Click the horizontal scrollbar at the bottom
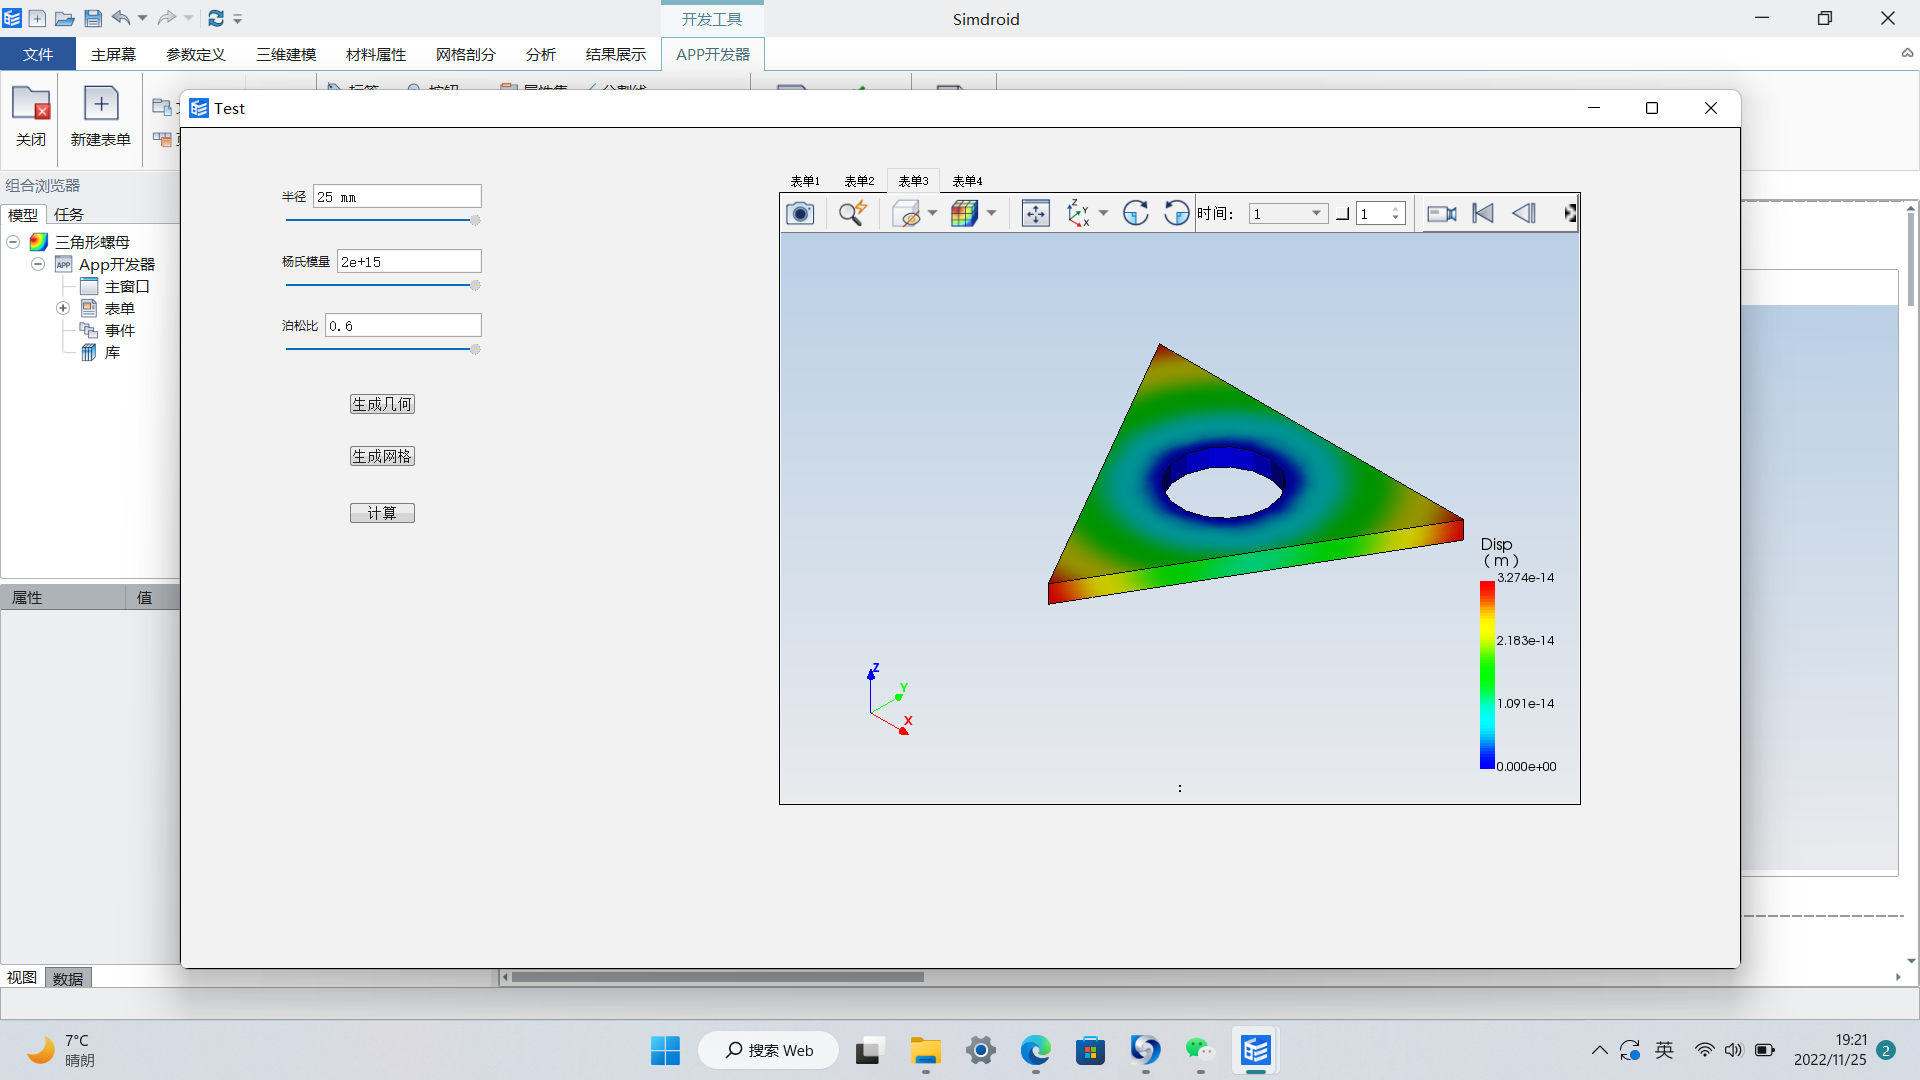 (x=718, y=977)
